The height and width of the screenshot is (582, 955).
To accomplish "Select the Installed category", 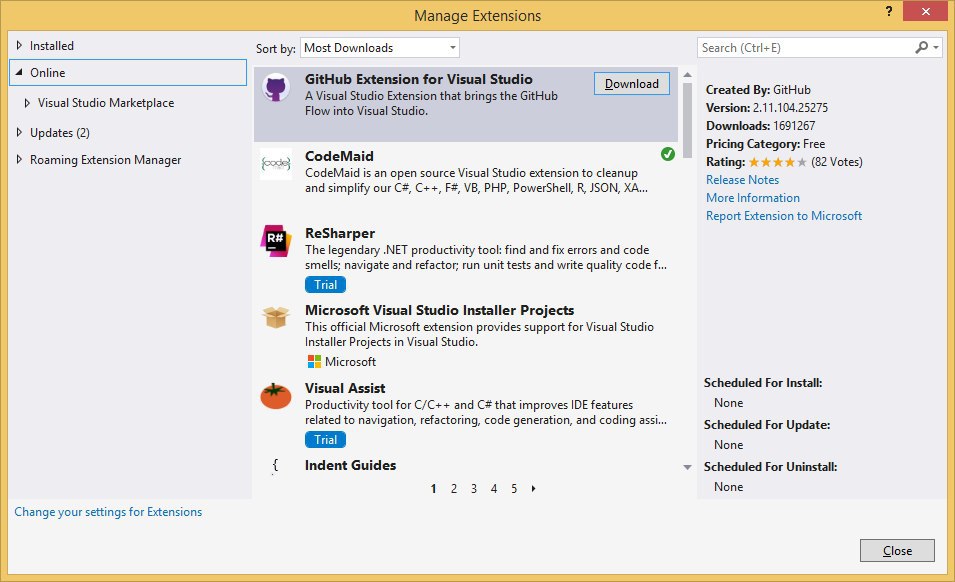I will [x=52, y=46].
